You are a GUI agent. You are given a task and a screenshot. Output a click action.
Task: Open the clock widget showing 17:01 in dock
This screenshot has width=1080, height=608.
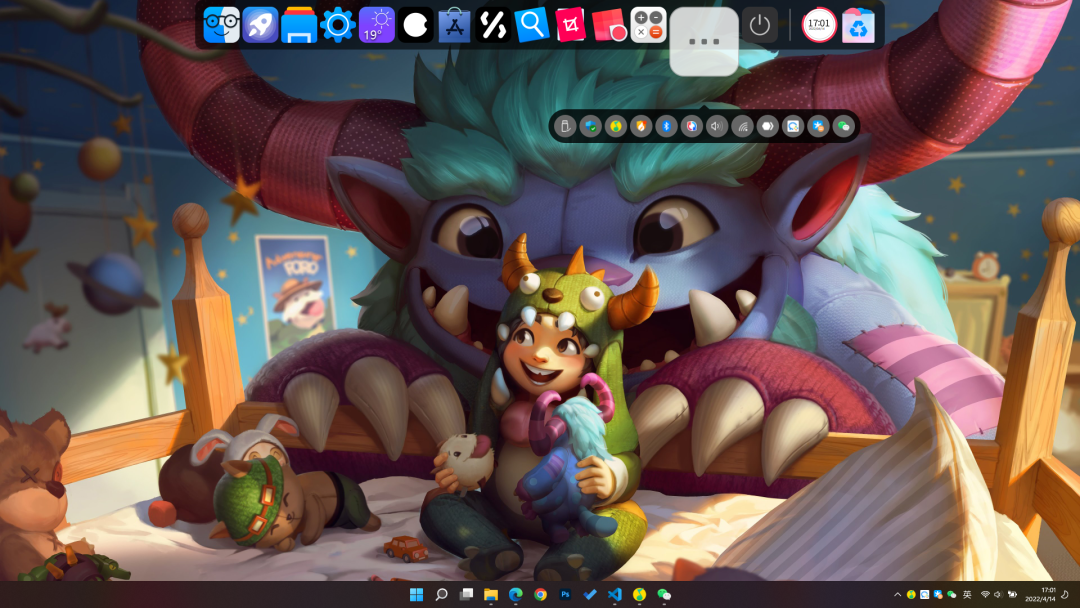pos(819,25)
